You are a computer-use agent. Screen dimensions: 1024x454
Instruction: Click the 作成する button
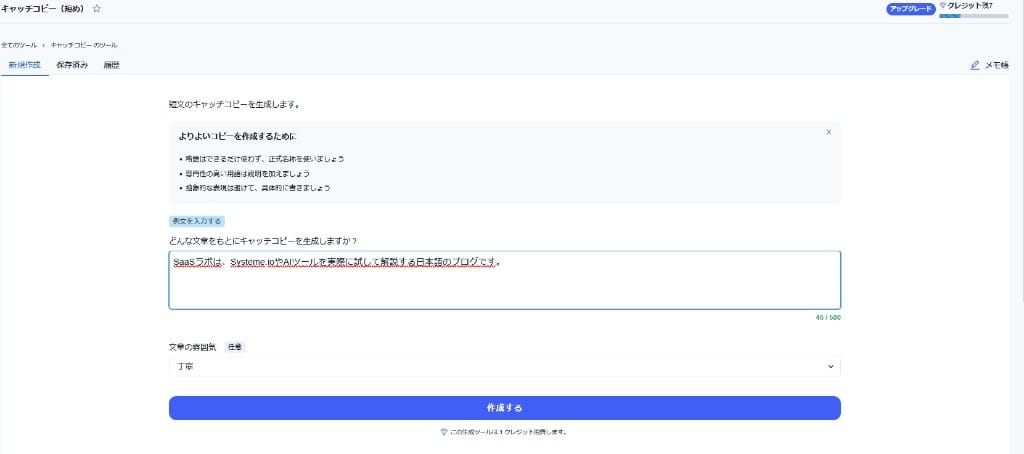pyautogui.click(x=504, y=408)
